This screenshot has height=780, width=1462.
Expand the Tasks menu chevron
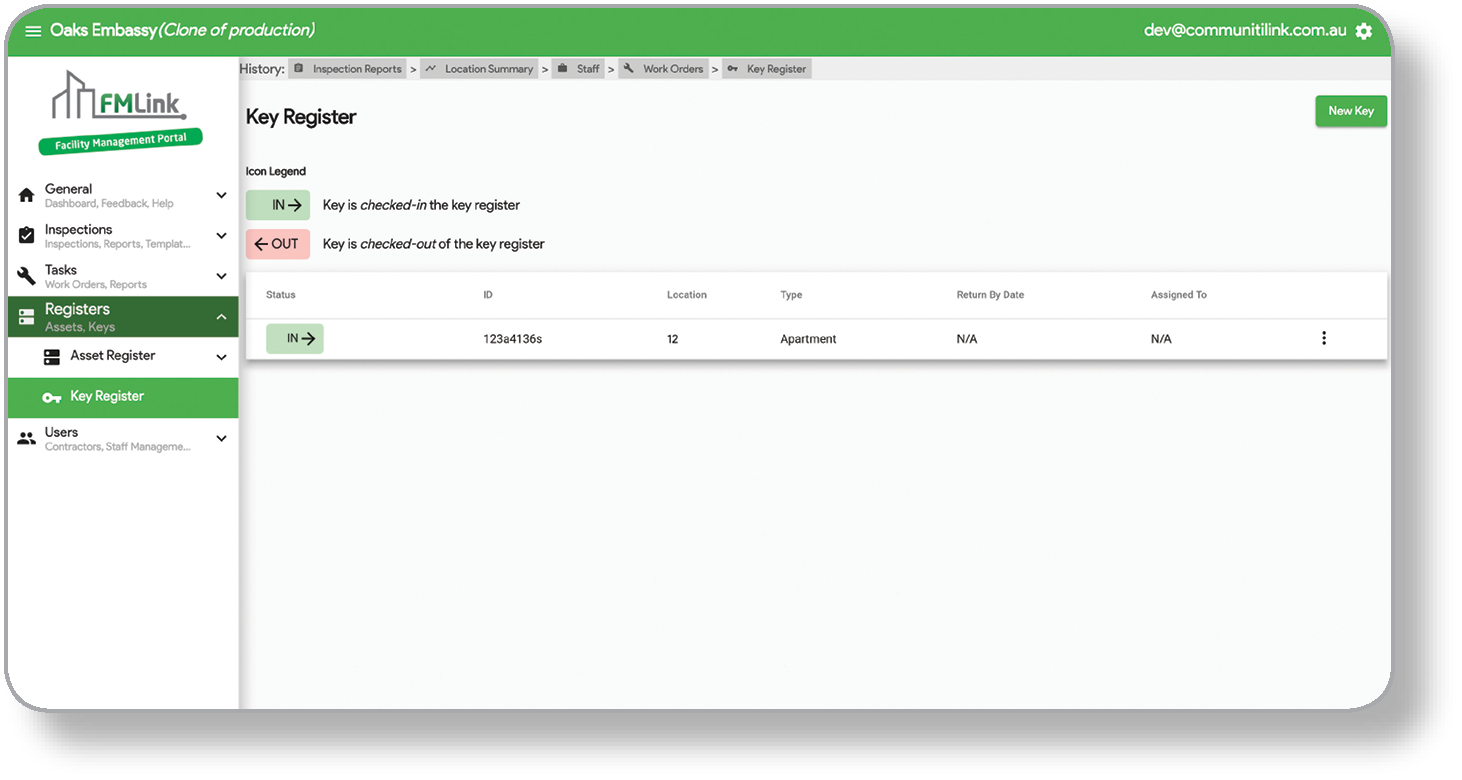pos(221,276)
